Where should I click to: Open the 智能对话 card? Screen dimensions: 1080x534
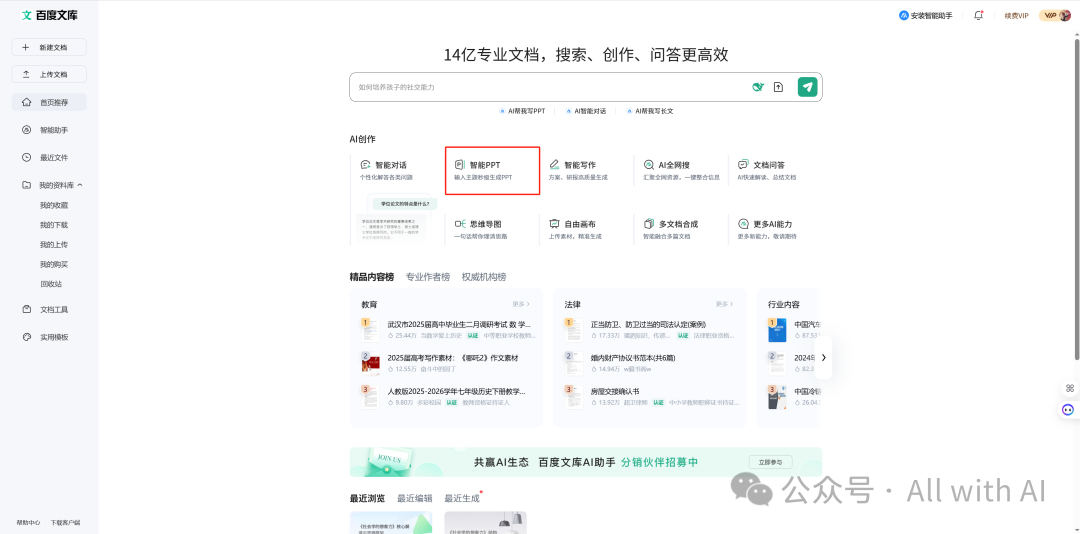click(x=397, y=170)
